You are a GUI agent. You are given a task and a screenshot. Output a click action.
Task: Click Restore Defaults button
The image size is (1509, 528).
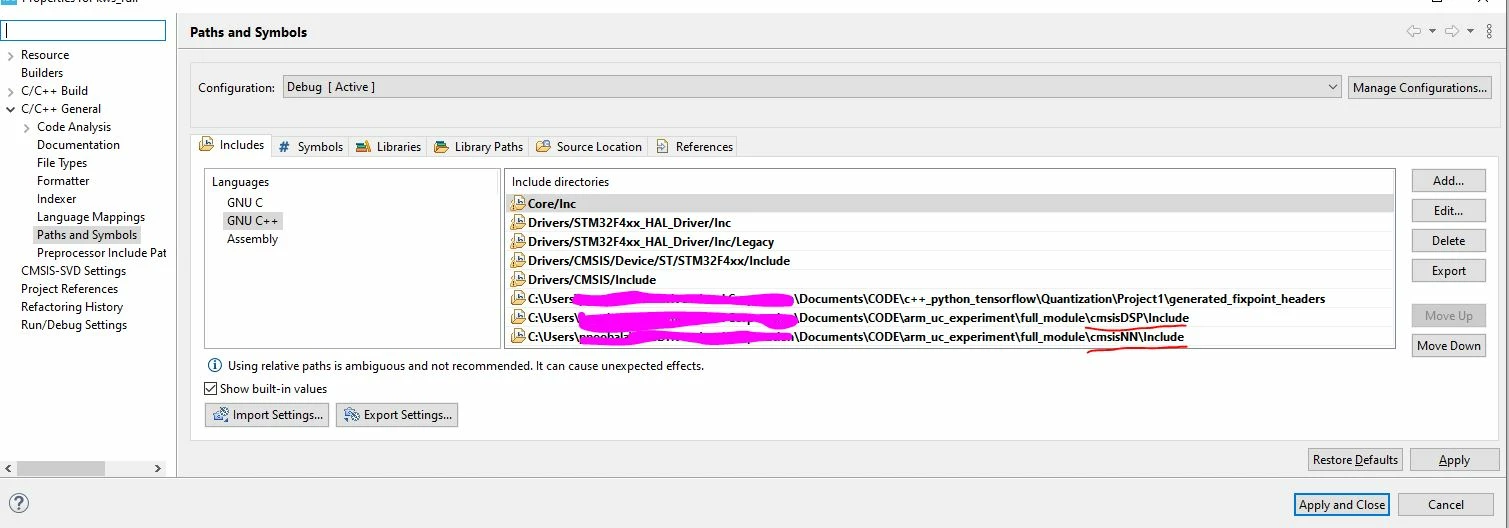click(x=1355, y=460)
